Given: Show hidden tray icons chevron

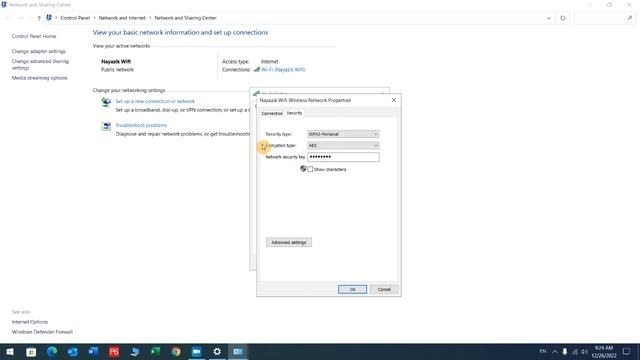Looking at the screenshot, I should tap(555, 351).
